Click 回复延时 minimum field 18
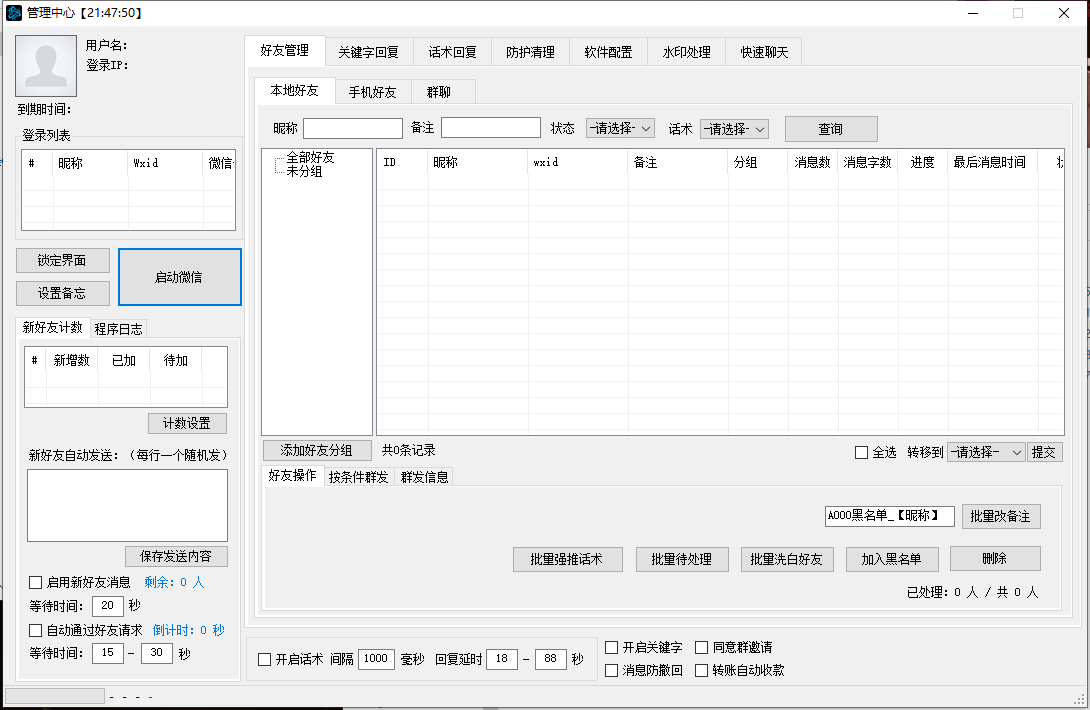 (x=502, y=659)
